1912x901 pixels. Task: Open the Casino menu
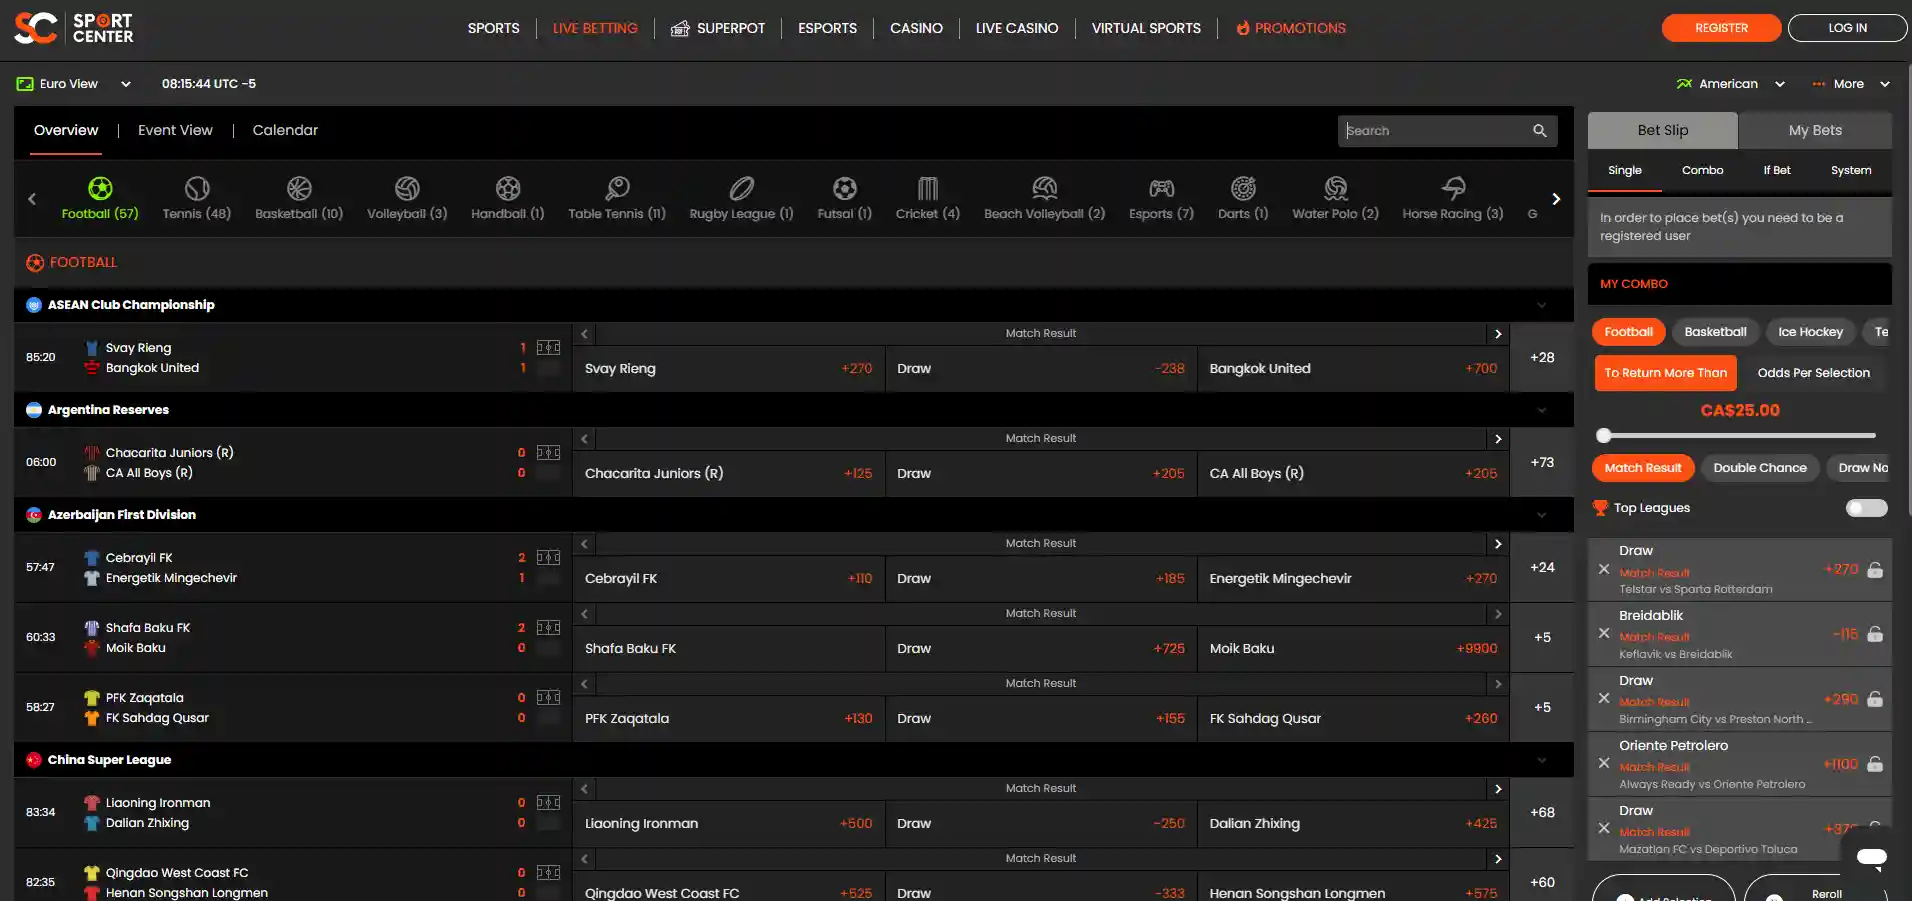[916, 28]
